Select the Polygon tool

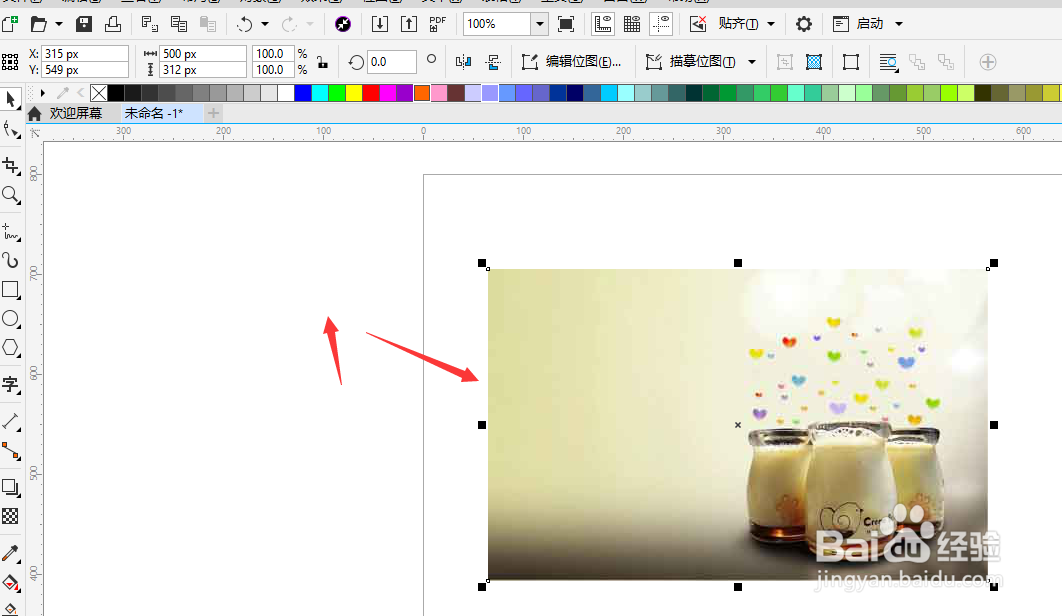[x=11, y=348]
